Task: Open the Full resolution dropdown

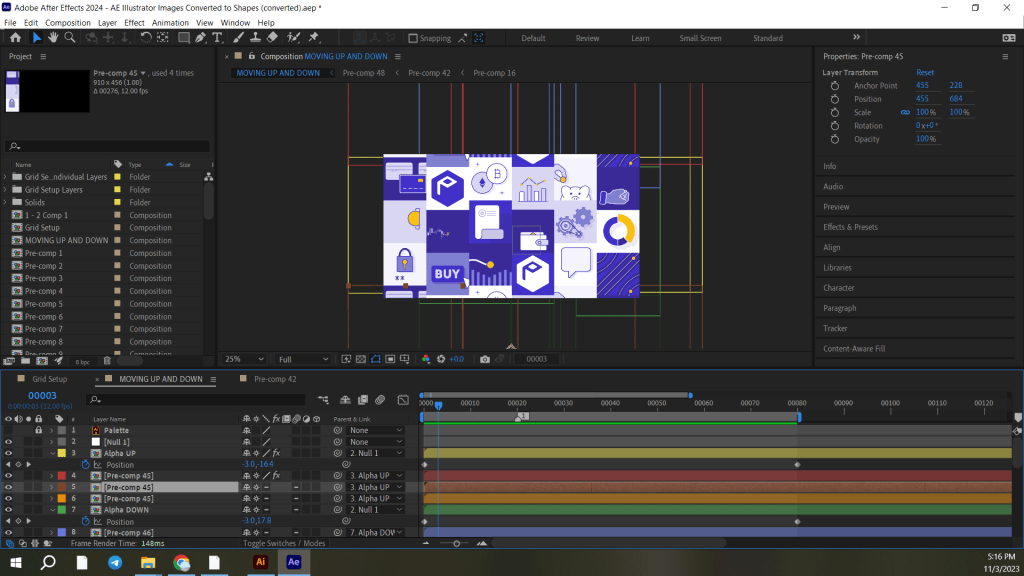Action: click(303, 359)
